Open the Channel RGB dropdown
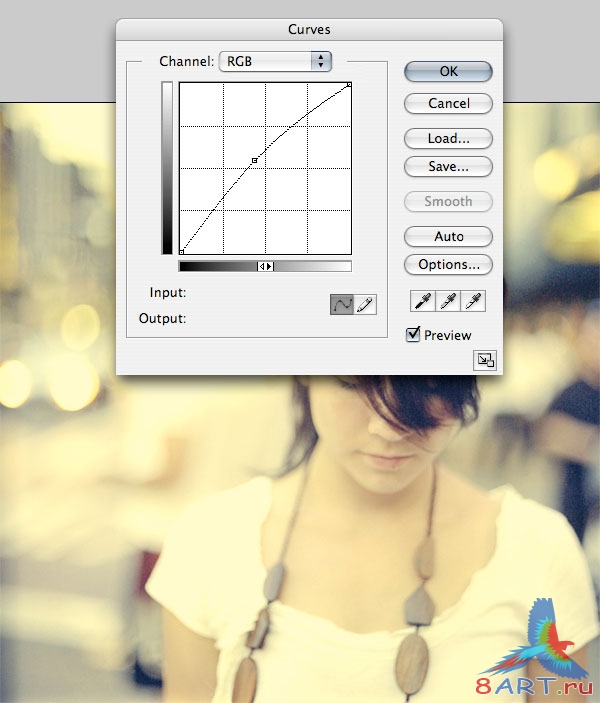The image size is (600, 703). [x=275, y=61]
